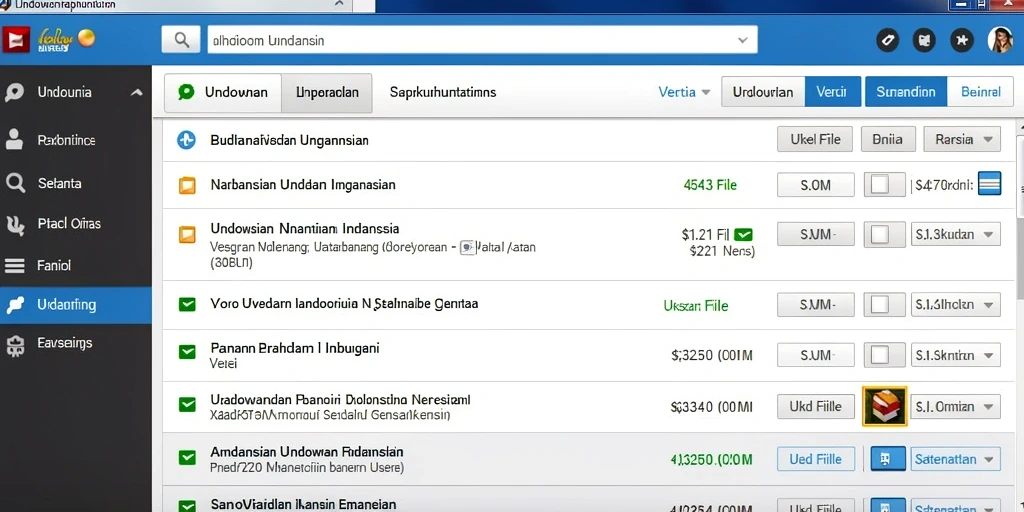The height and width of the screenshot is (512, 1024).
Task: Tick the checkbox on Narbansian Unddan row
Action: [x=880, y=185]
